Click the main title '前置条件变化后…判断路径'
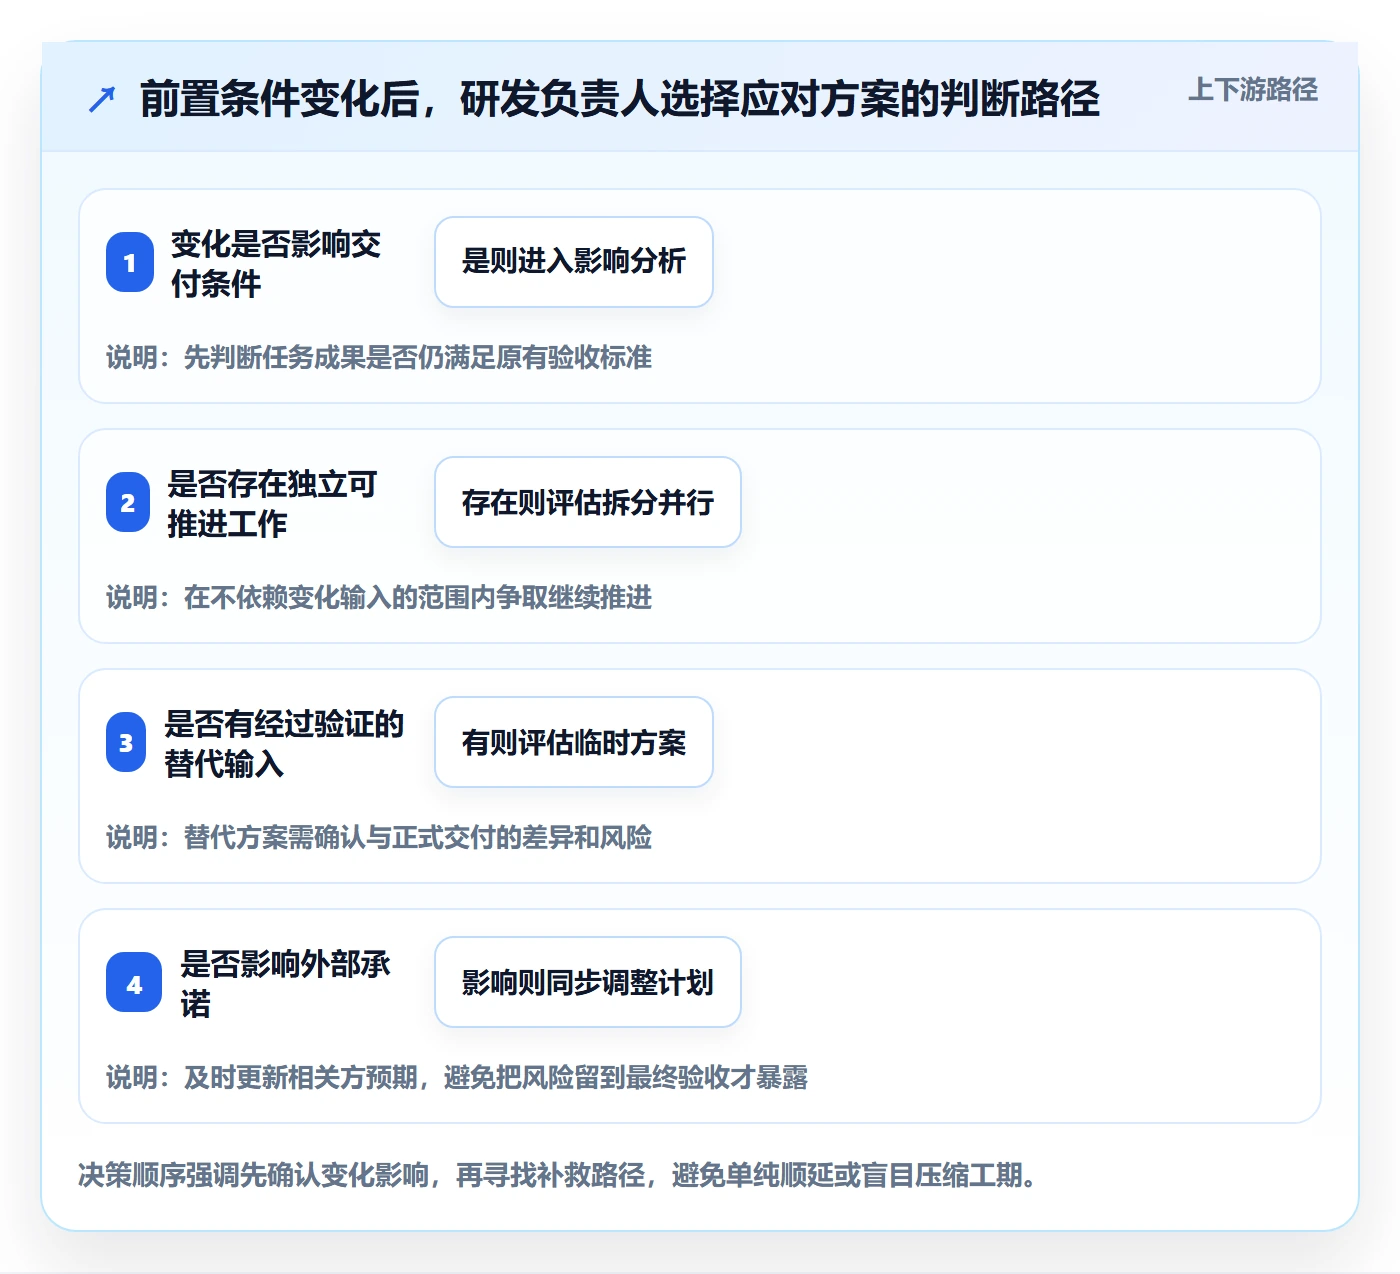The height and width of the screenshot is (1274, 1400). [x=620, y=99]
